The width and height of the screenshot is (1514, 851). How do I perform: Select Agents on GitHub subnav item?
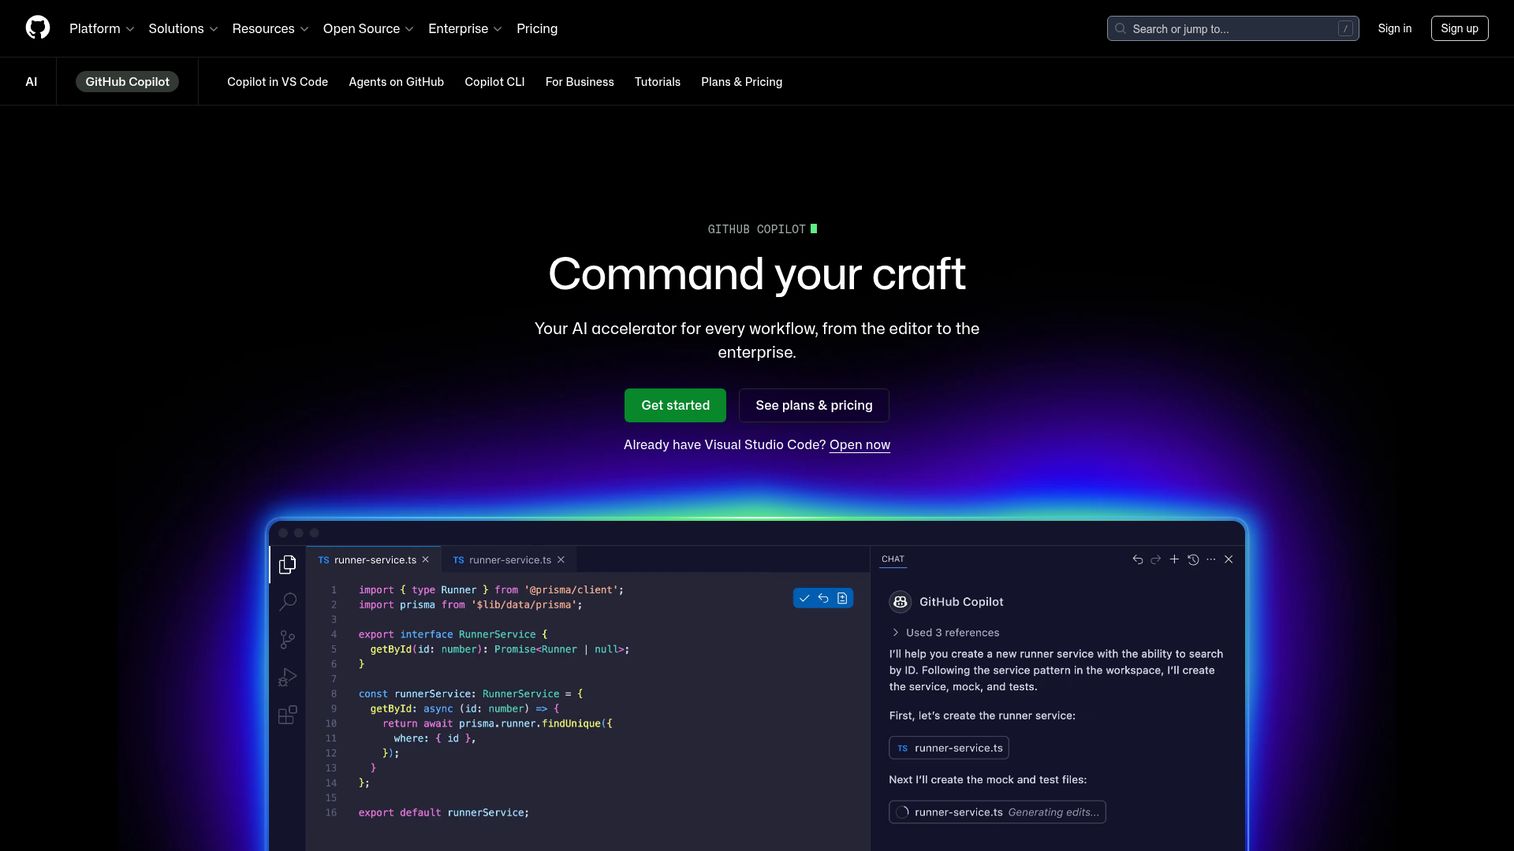click(x=396, y=82)
